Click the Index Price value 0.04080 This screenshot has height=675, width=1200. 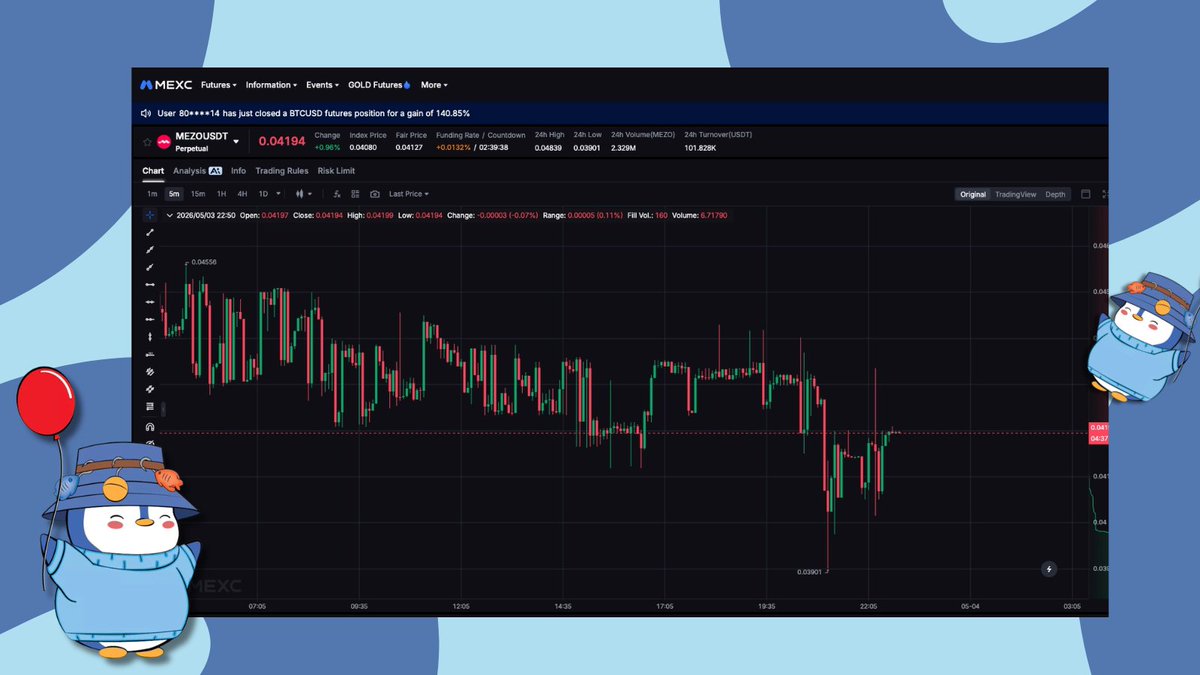[x=363, y=148]
